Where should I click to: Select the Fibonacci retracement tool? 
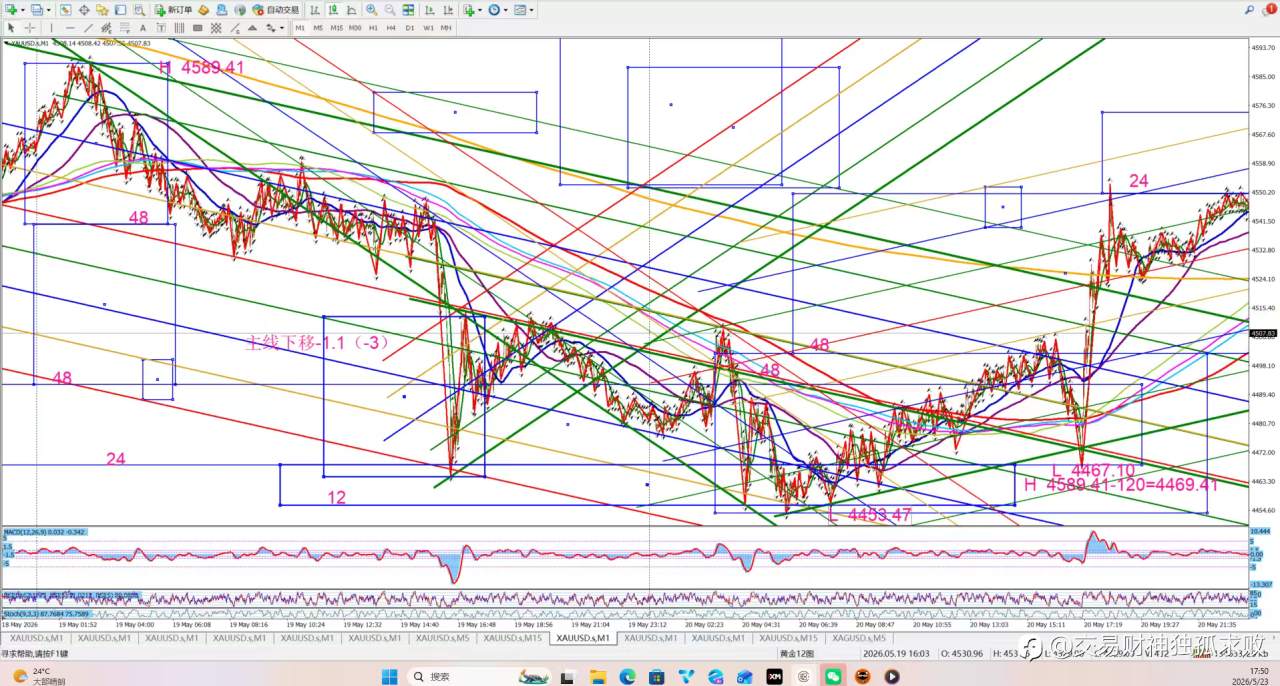click(124, 28)
